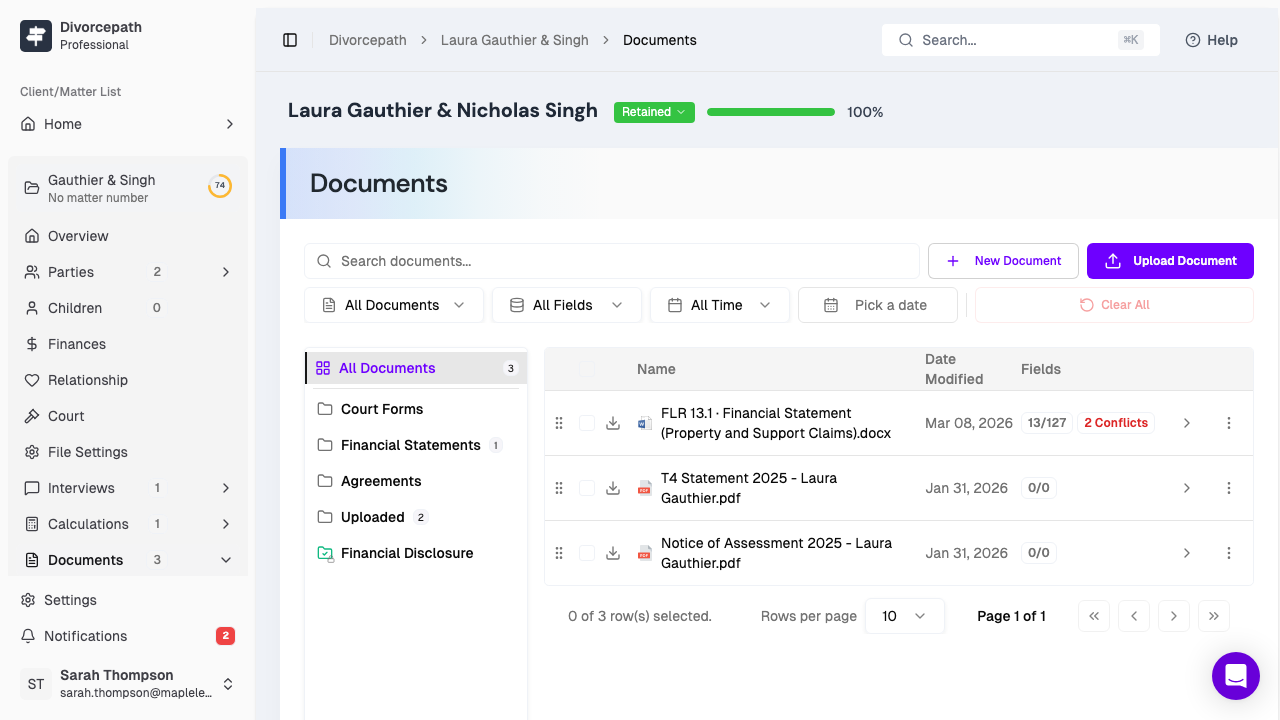
Task: Click the drag handle on the Notice of Assessment row
Action: tap(559, 553)
